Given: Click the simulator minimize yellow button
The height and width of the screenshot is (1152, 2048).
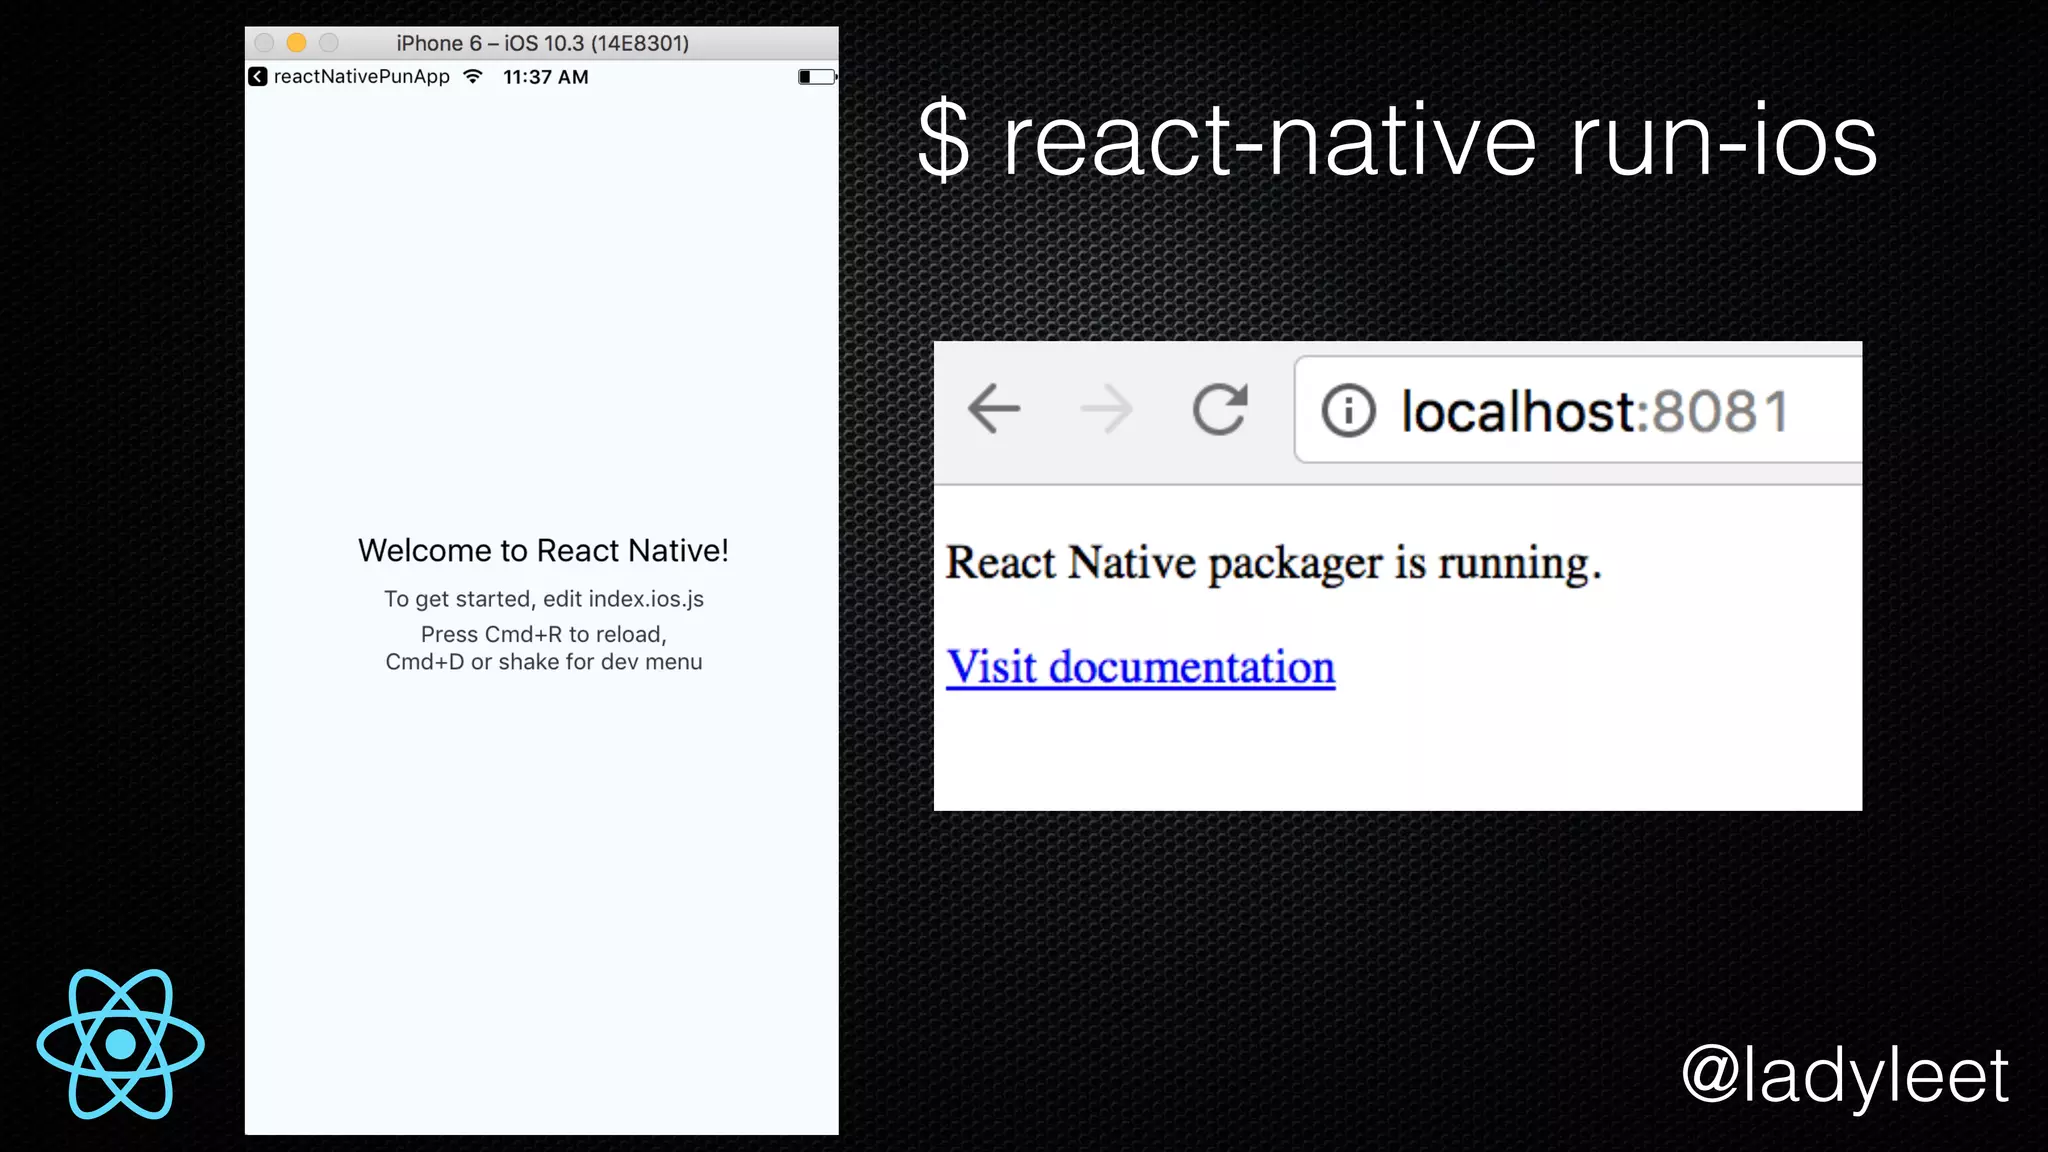Looking at the screenshot, I should coord(296,43).
